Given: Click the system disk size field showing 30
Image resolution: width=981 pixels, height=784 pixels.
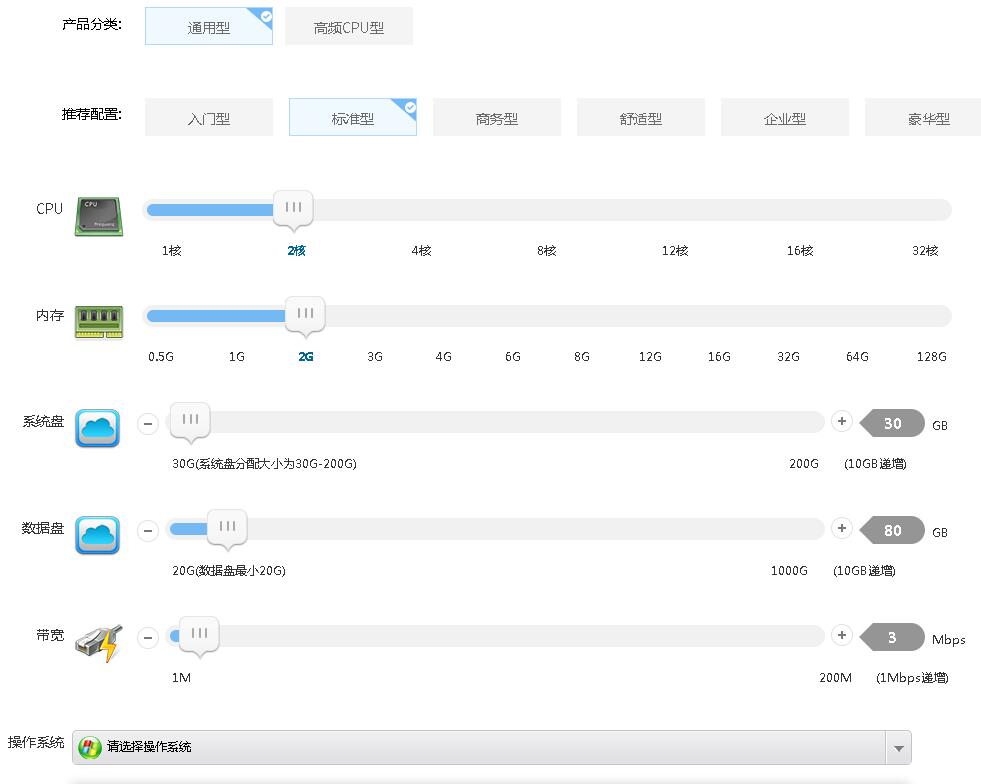Looking at the screenshot, I should click(892, 424).
